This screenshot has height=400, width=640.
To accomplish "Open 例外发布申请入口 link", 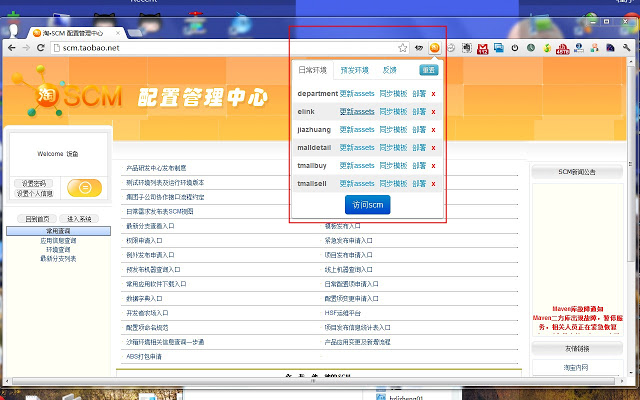I will (x=148, y=255).
